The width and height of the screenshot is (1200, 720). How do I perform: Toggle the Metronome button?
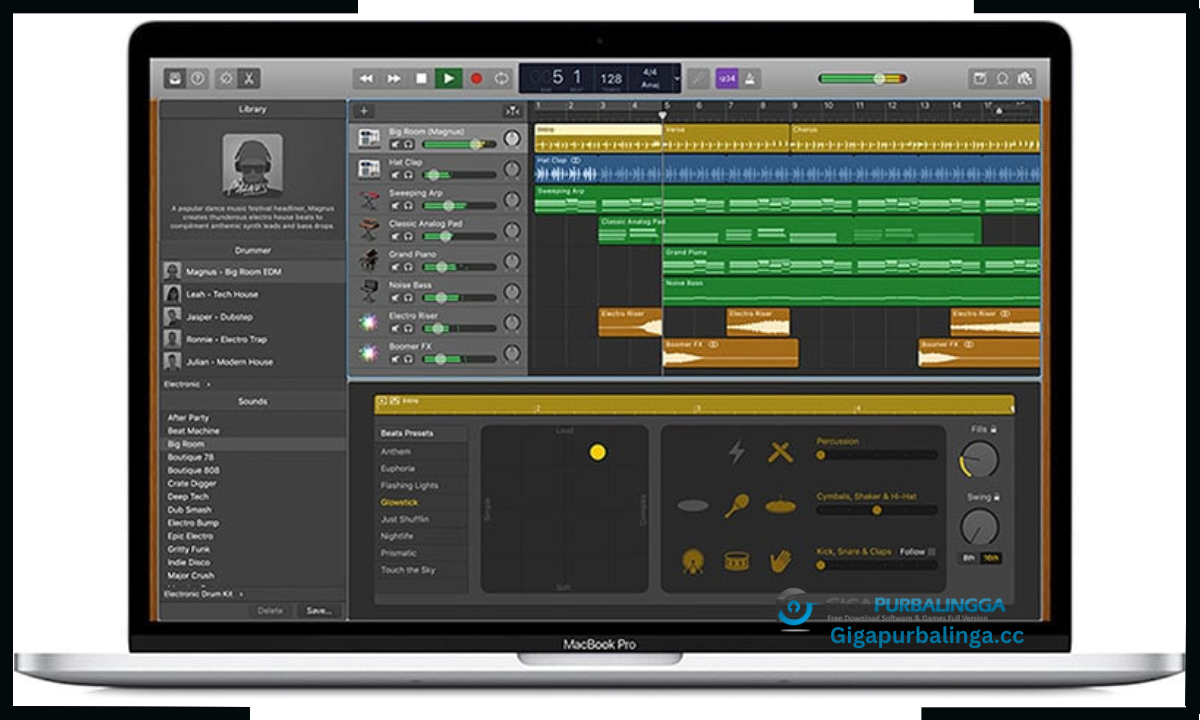click(x=750, y=78)
